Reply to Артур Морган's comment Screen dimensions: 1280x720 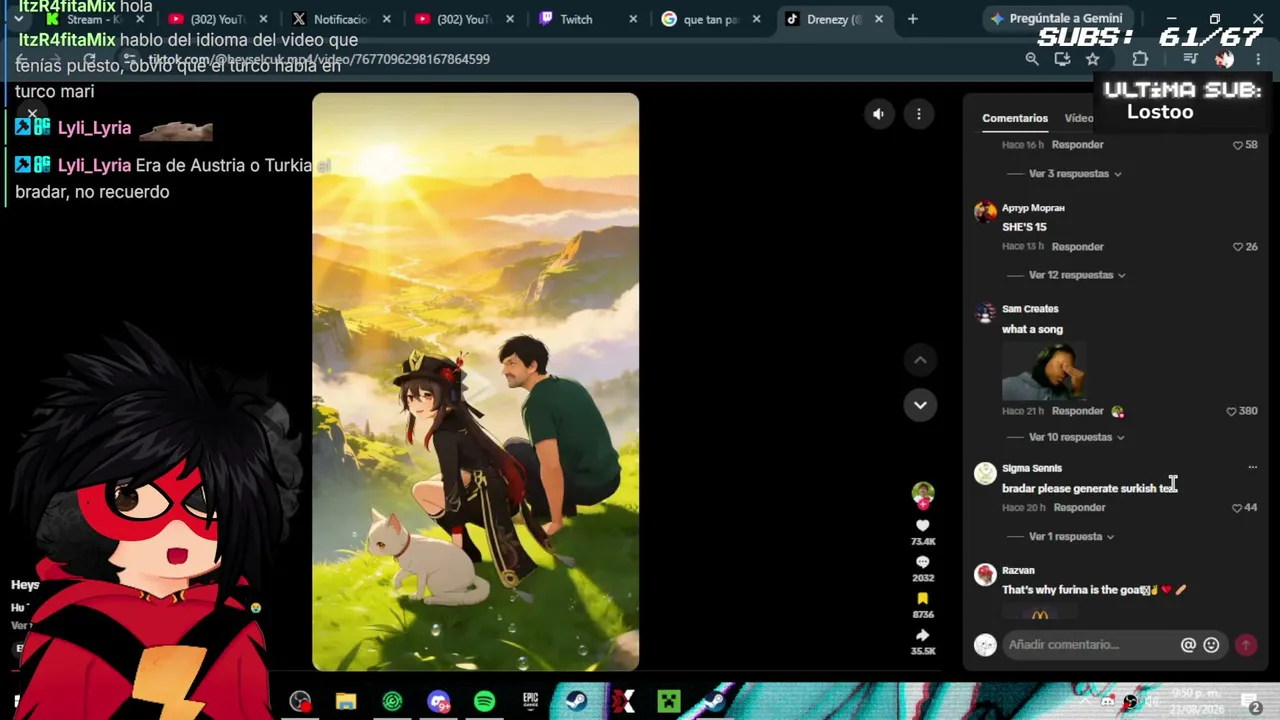pos(1077,247)
